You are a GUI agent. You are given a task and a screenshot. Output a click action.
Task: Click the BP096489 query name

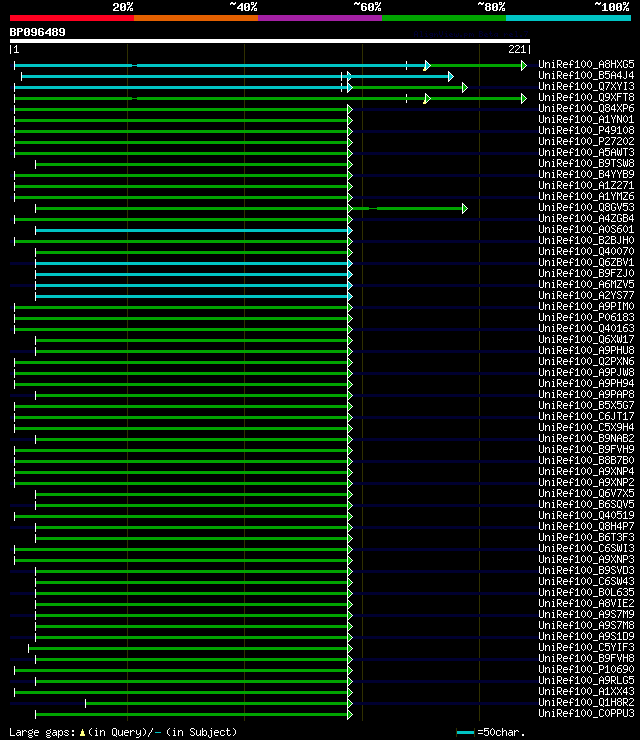pyautogui.click(x=37, y=32)
